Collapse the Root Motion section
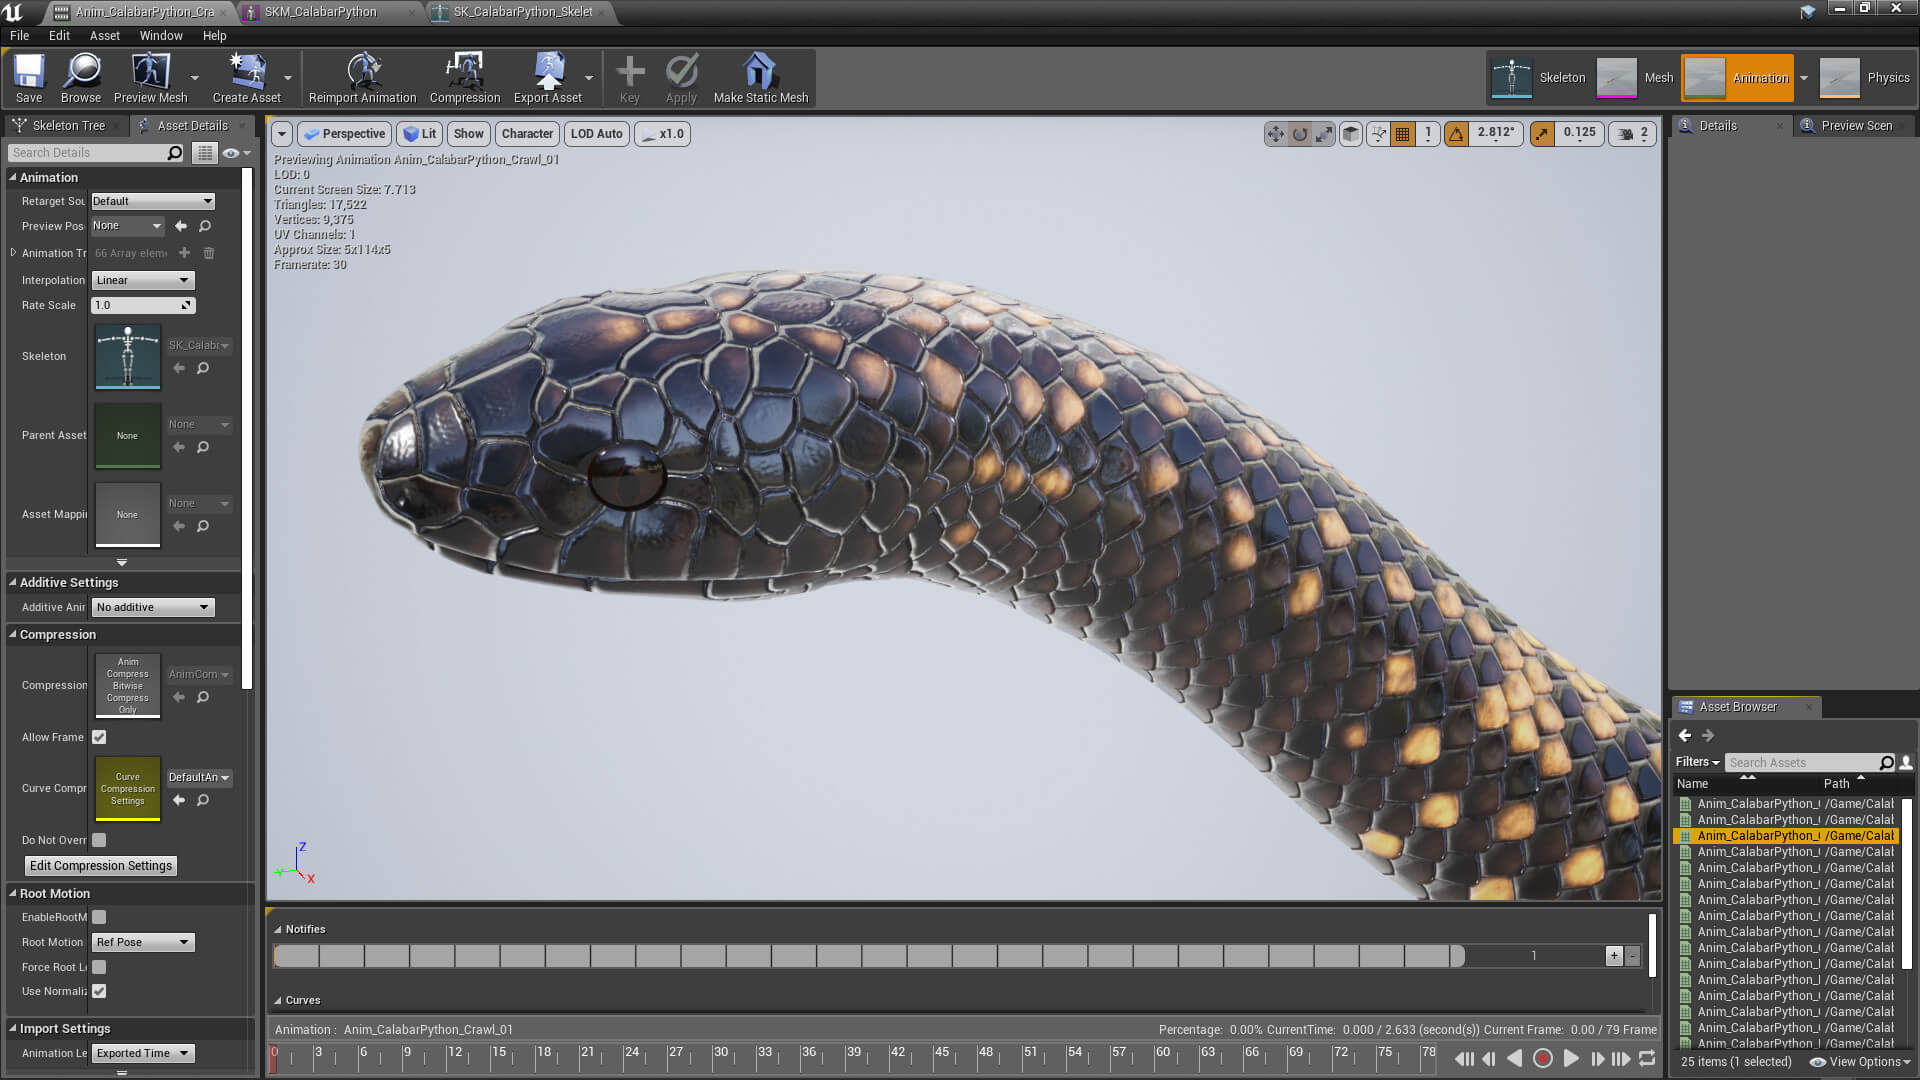Viewport: 1920px width, 1080px height. tap(13, 893)
